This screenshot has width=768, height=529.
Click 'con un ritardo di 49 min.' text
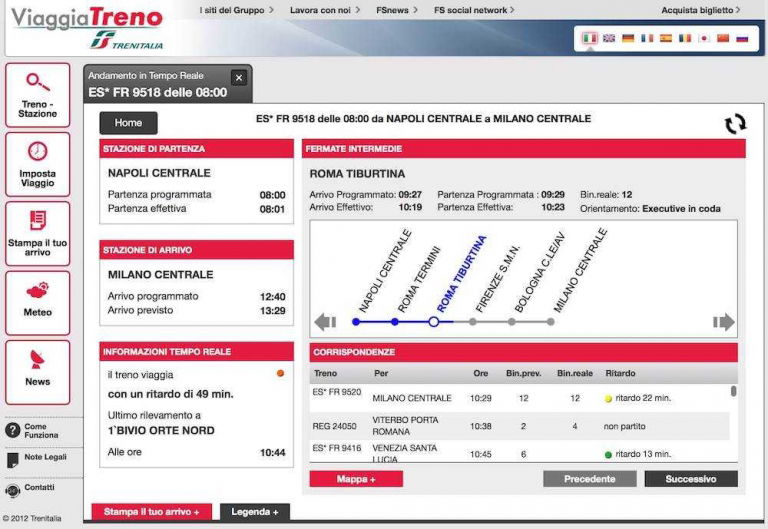[170, 394]
